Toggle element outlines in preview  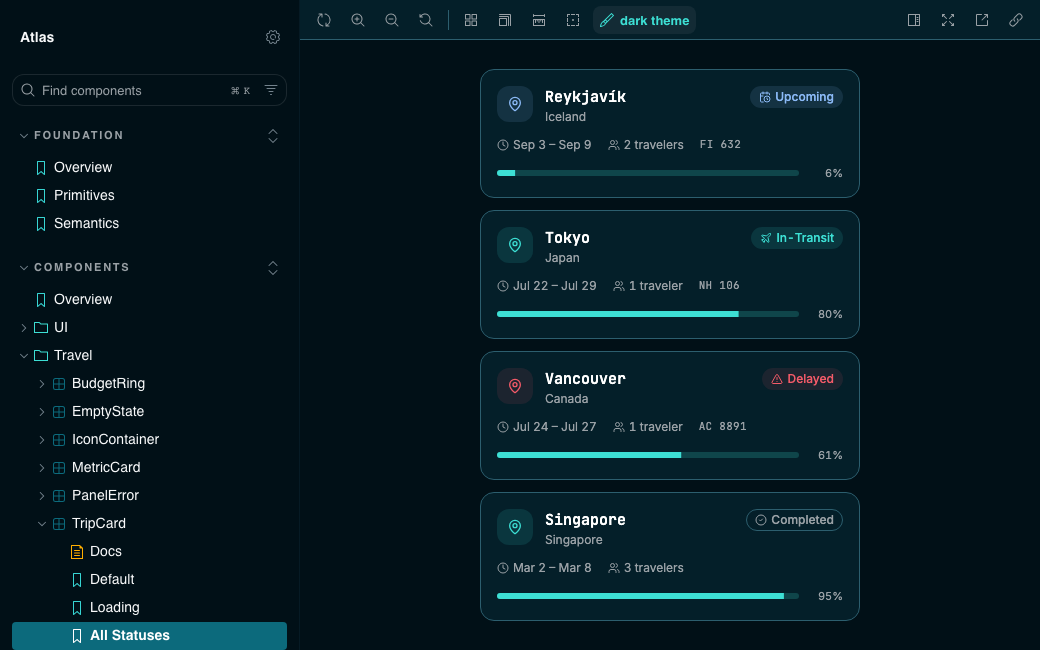point(573,21)
